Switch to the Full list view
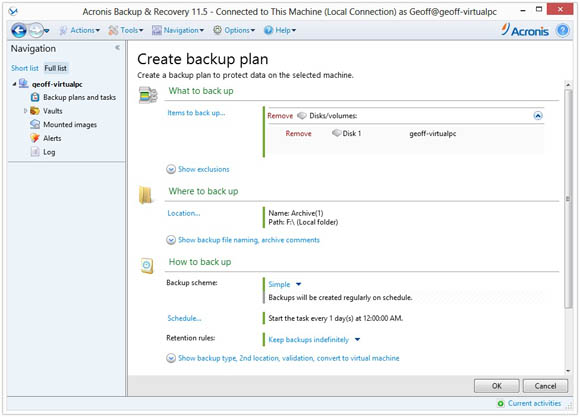 point(55,68)
